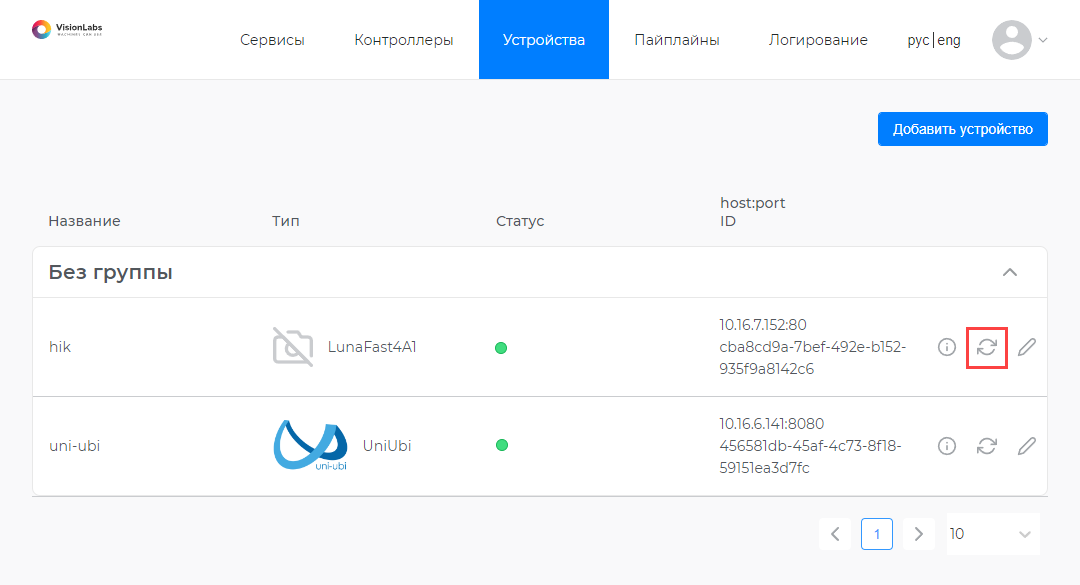Click the Тип column header
This screenshot has width=1080, height=585.
[x=285, y=221]
